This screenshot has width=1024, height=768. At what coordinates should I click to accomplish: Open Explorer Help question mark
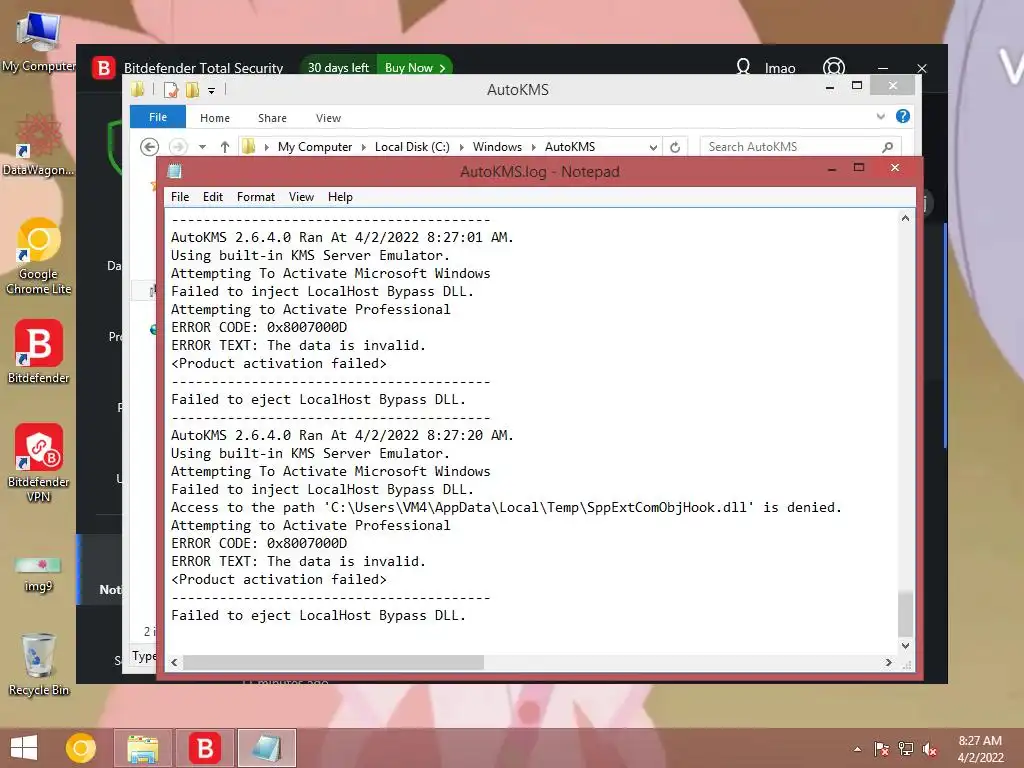pos(903,116)
